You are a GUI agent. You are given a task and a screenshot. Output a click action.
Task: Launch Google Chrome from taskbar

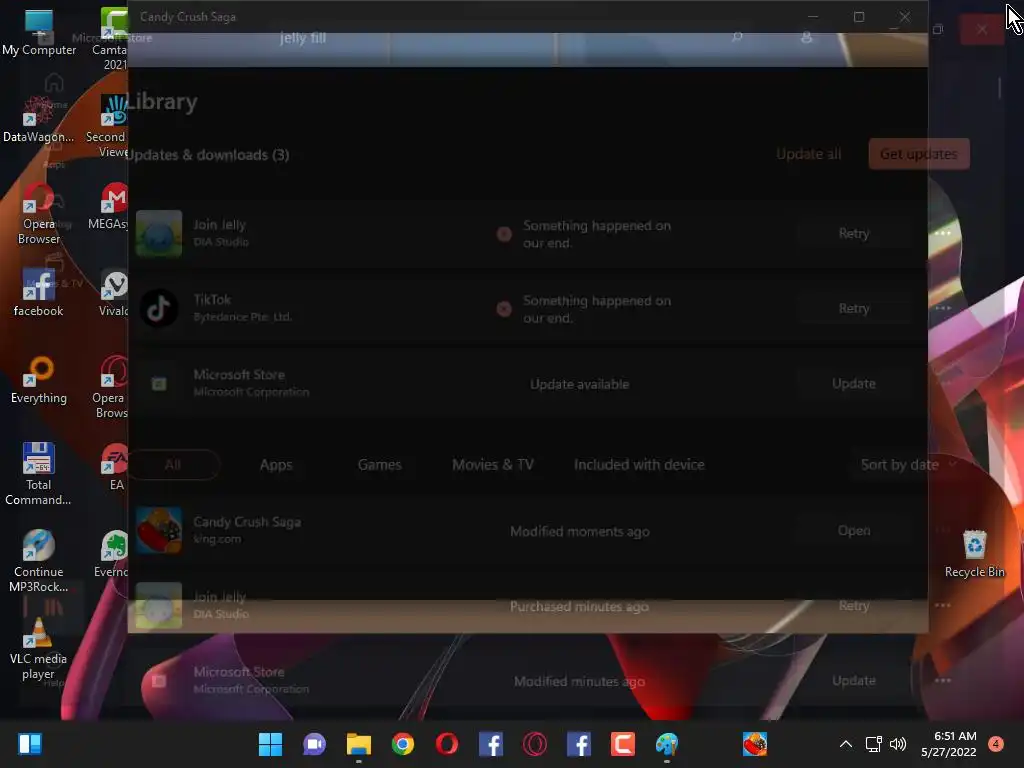(x=403, y=744)
